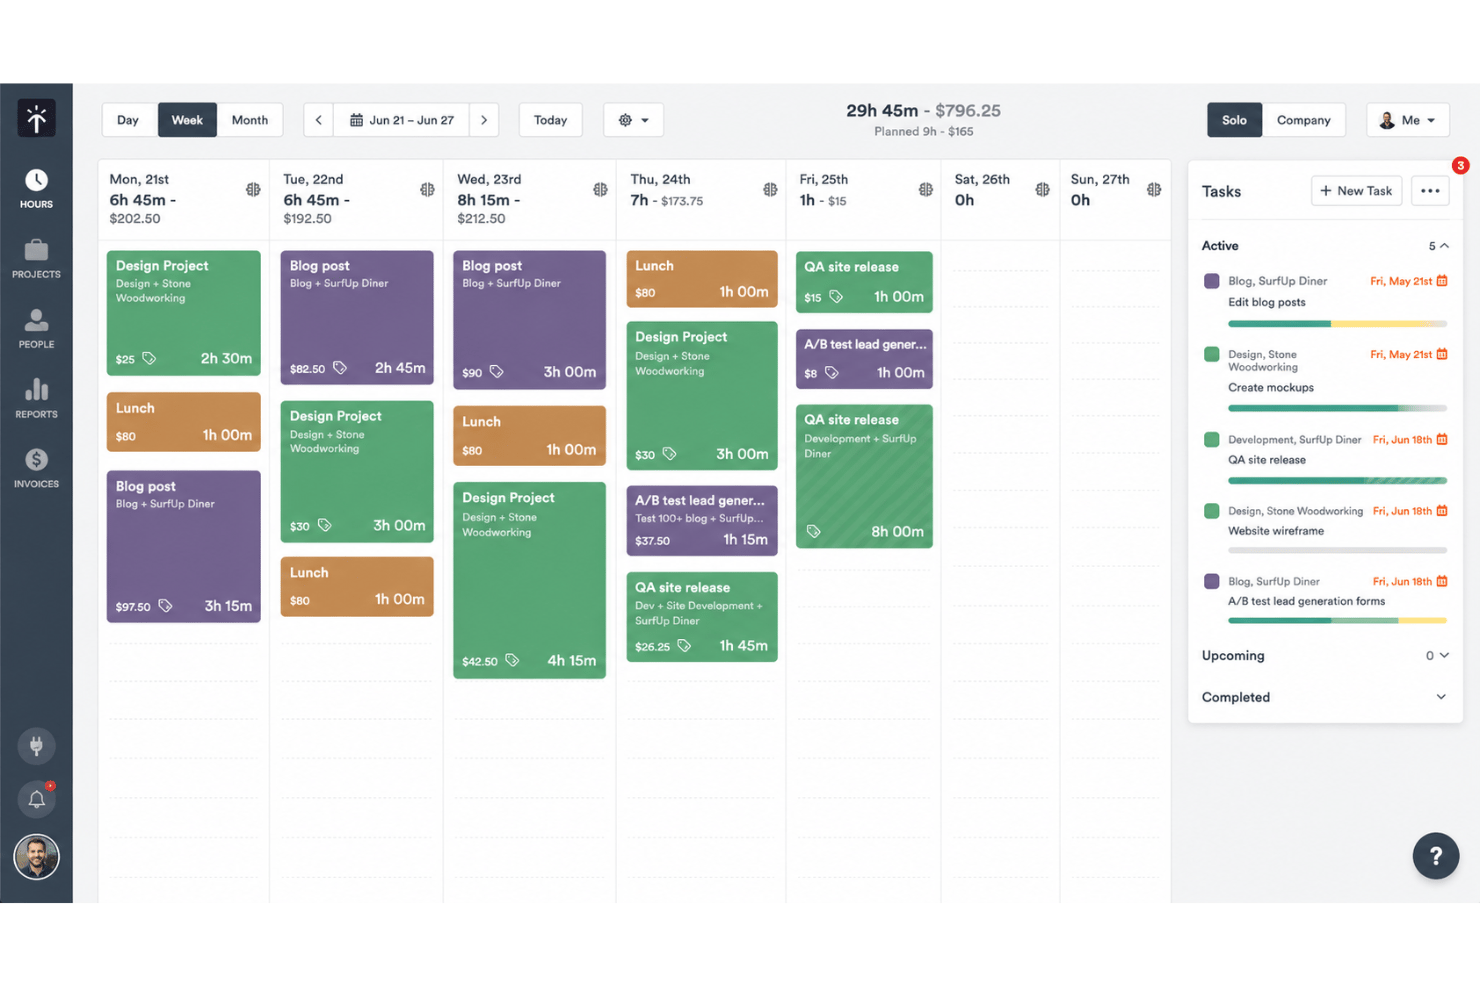Open the Jun 21 – Jun 27 date picker
Viewport: 1480px width, 987px height.
[401, 120]
